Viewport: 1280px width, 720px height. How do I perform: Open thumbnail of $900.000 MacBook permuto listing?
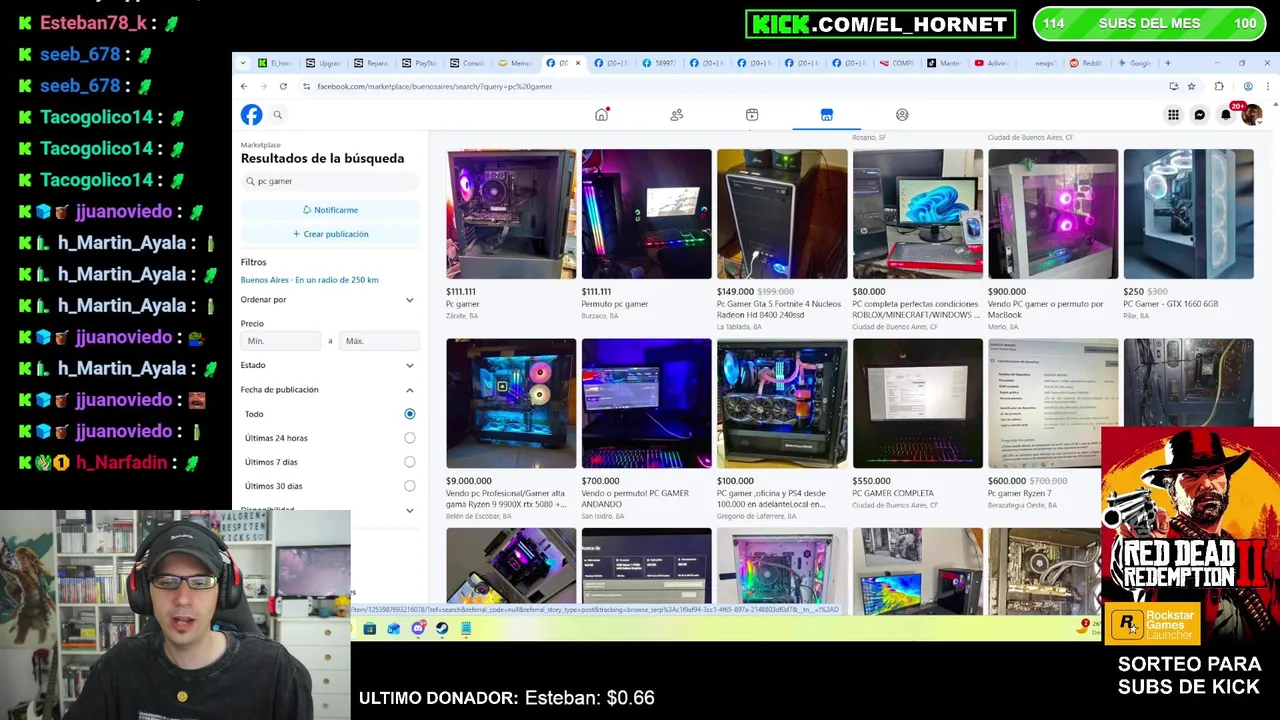click(x=1053, y=214)
